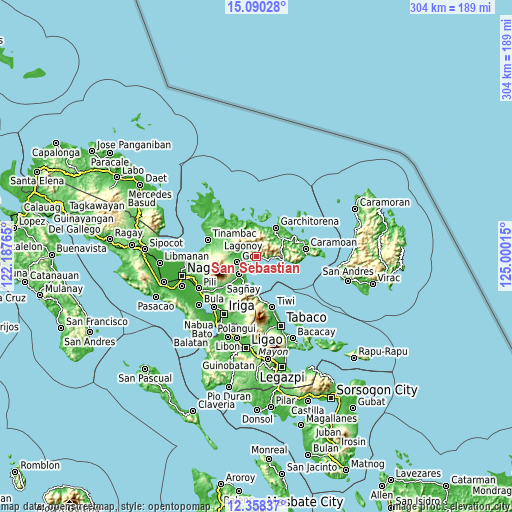The height and width of the screenshot is (512, 512).
Task: Click the Romblon town label
Action: 40,465
